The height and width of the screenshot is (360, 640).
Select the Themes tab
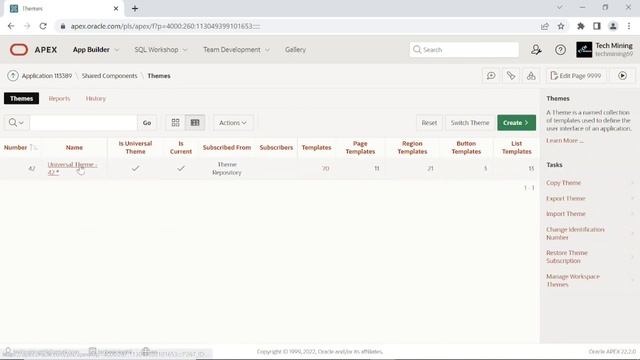tap(22, 98)
